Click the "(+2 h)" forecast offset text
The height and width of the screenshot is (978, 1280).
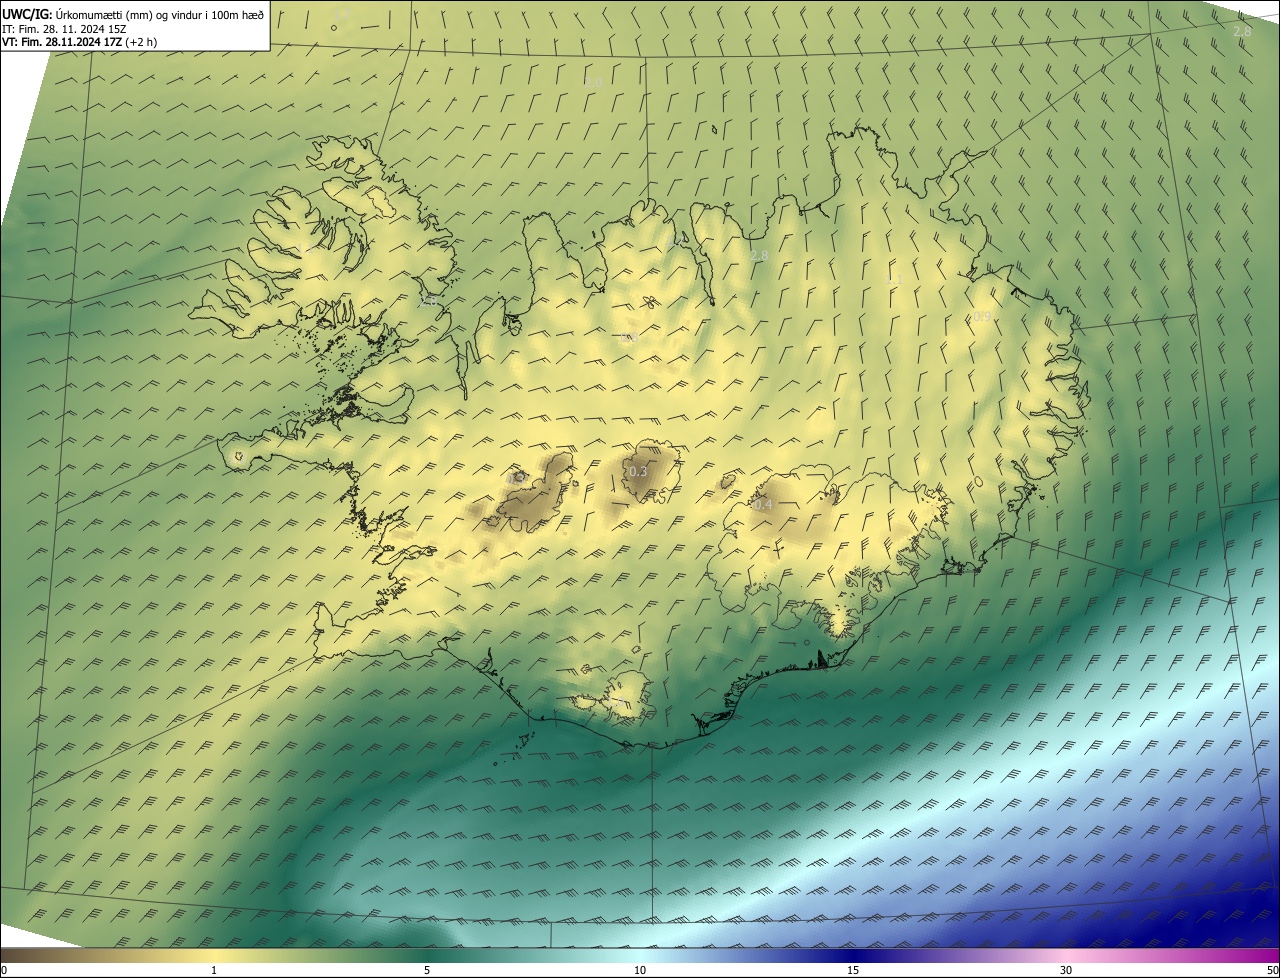coord(141,42)
